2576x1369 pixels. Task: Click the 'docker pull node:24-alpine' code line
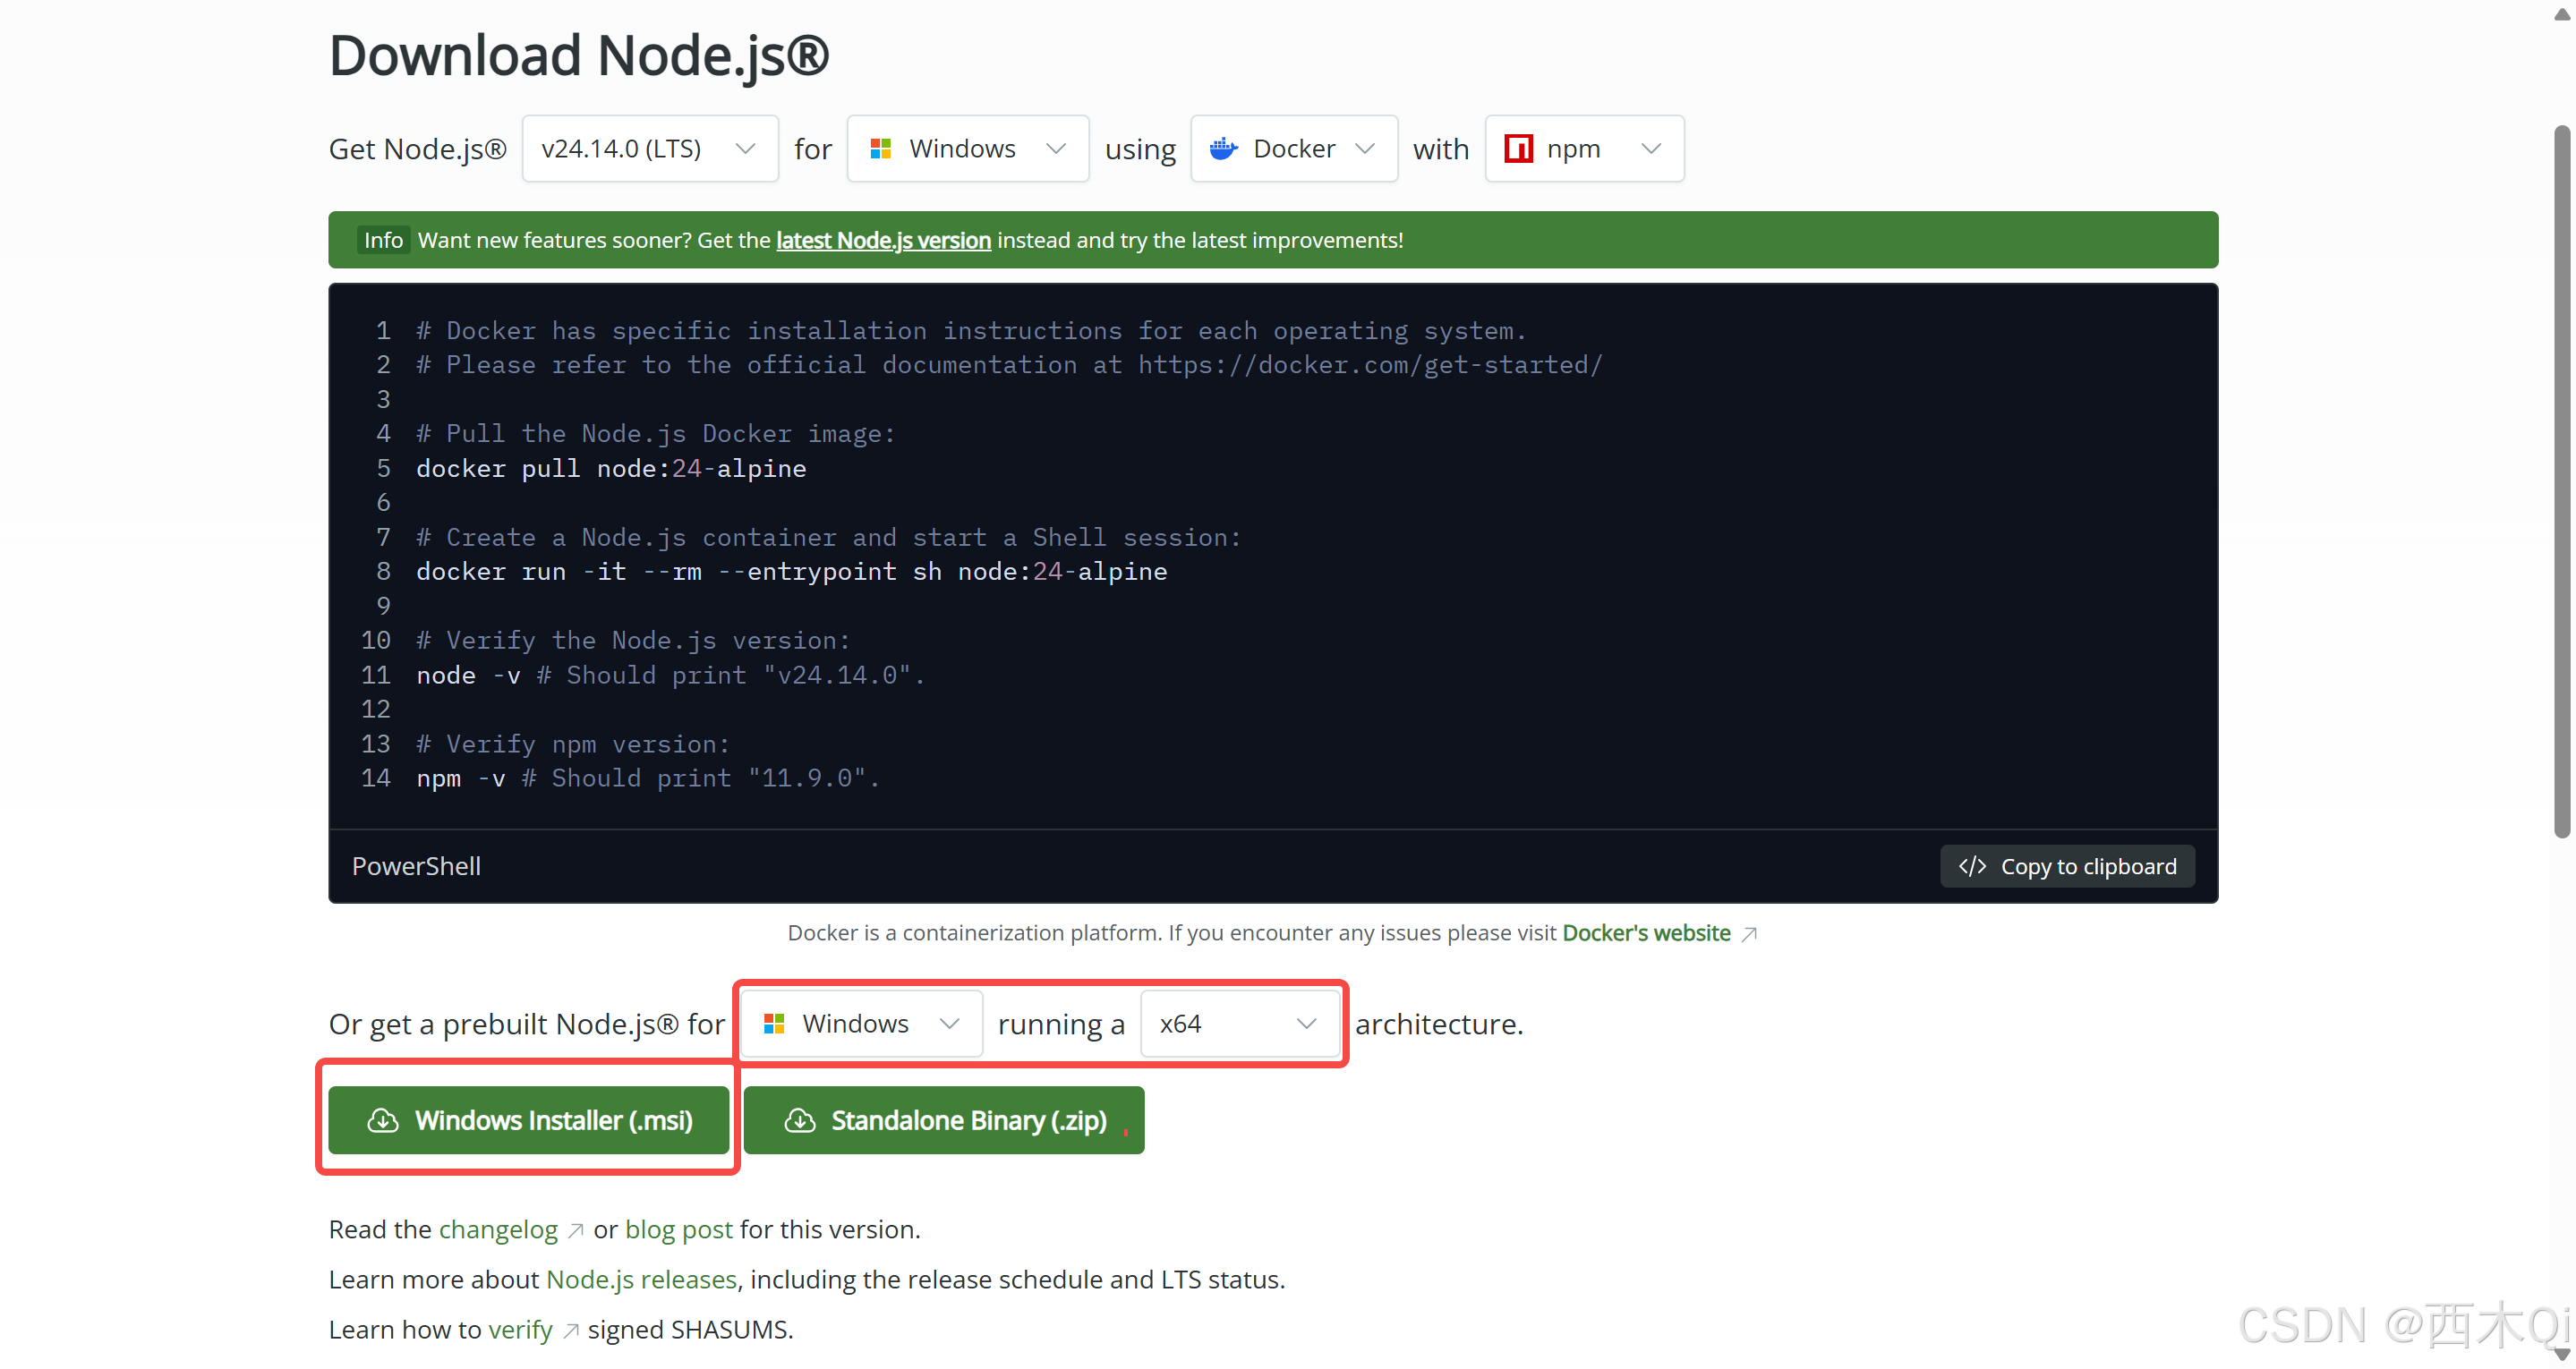[610, 469]
